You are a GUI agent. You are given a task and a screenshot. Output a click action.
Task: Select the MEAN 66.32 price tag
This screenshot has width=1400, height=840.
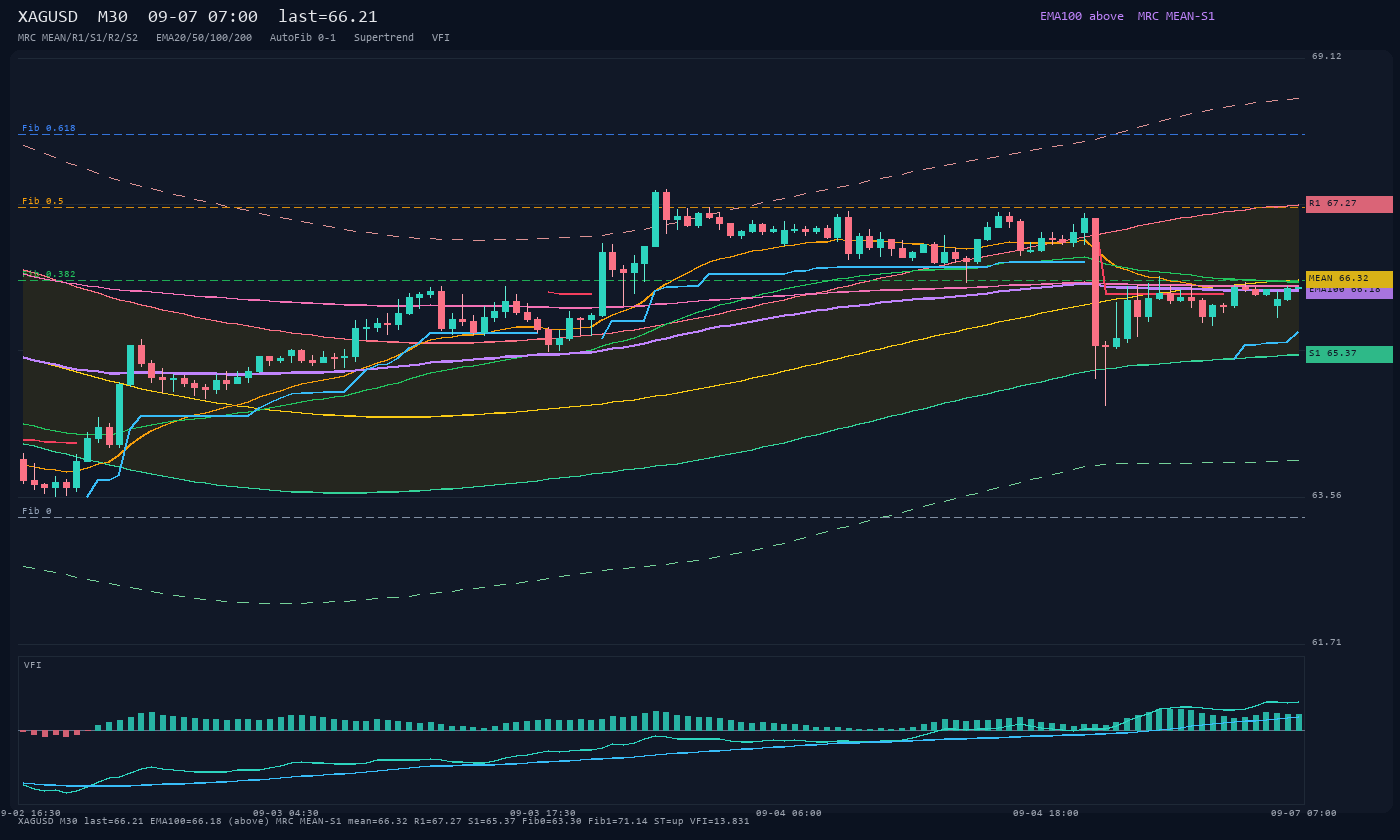(1349, 279)
